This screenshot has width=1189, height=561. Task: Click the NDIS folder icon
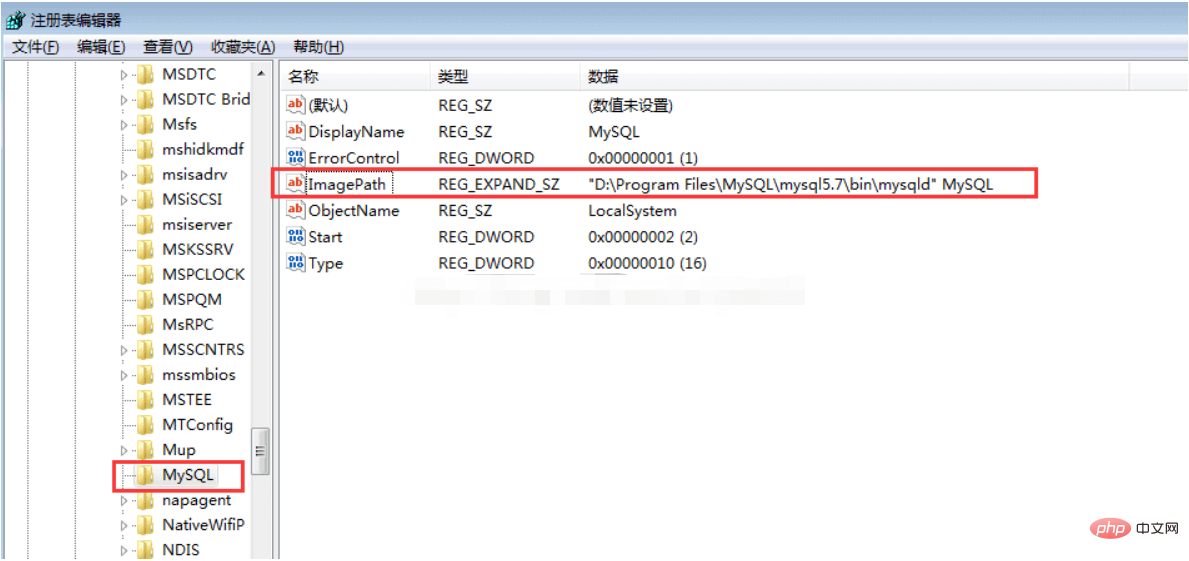pyautogui.click(x=145, y=549)
